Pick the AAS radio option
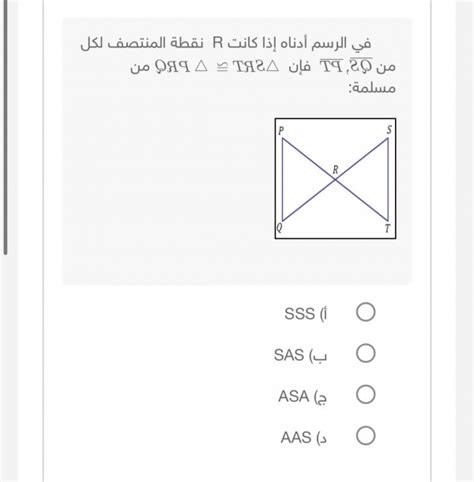This screenshot has width=474, height=482. (x=366, y=436)
